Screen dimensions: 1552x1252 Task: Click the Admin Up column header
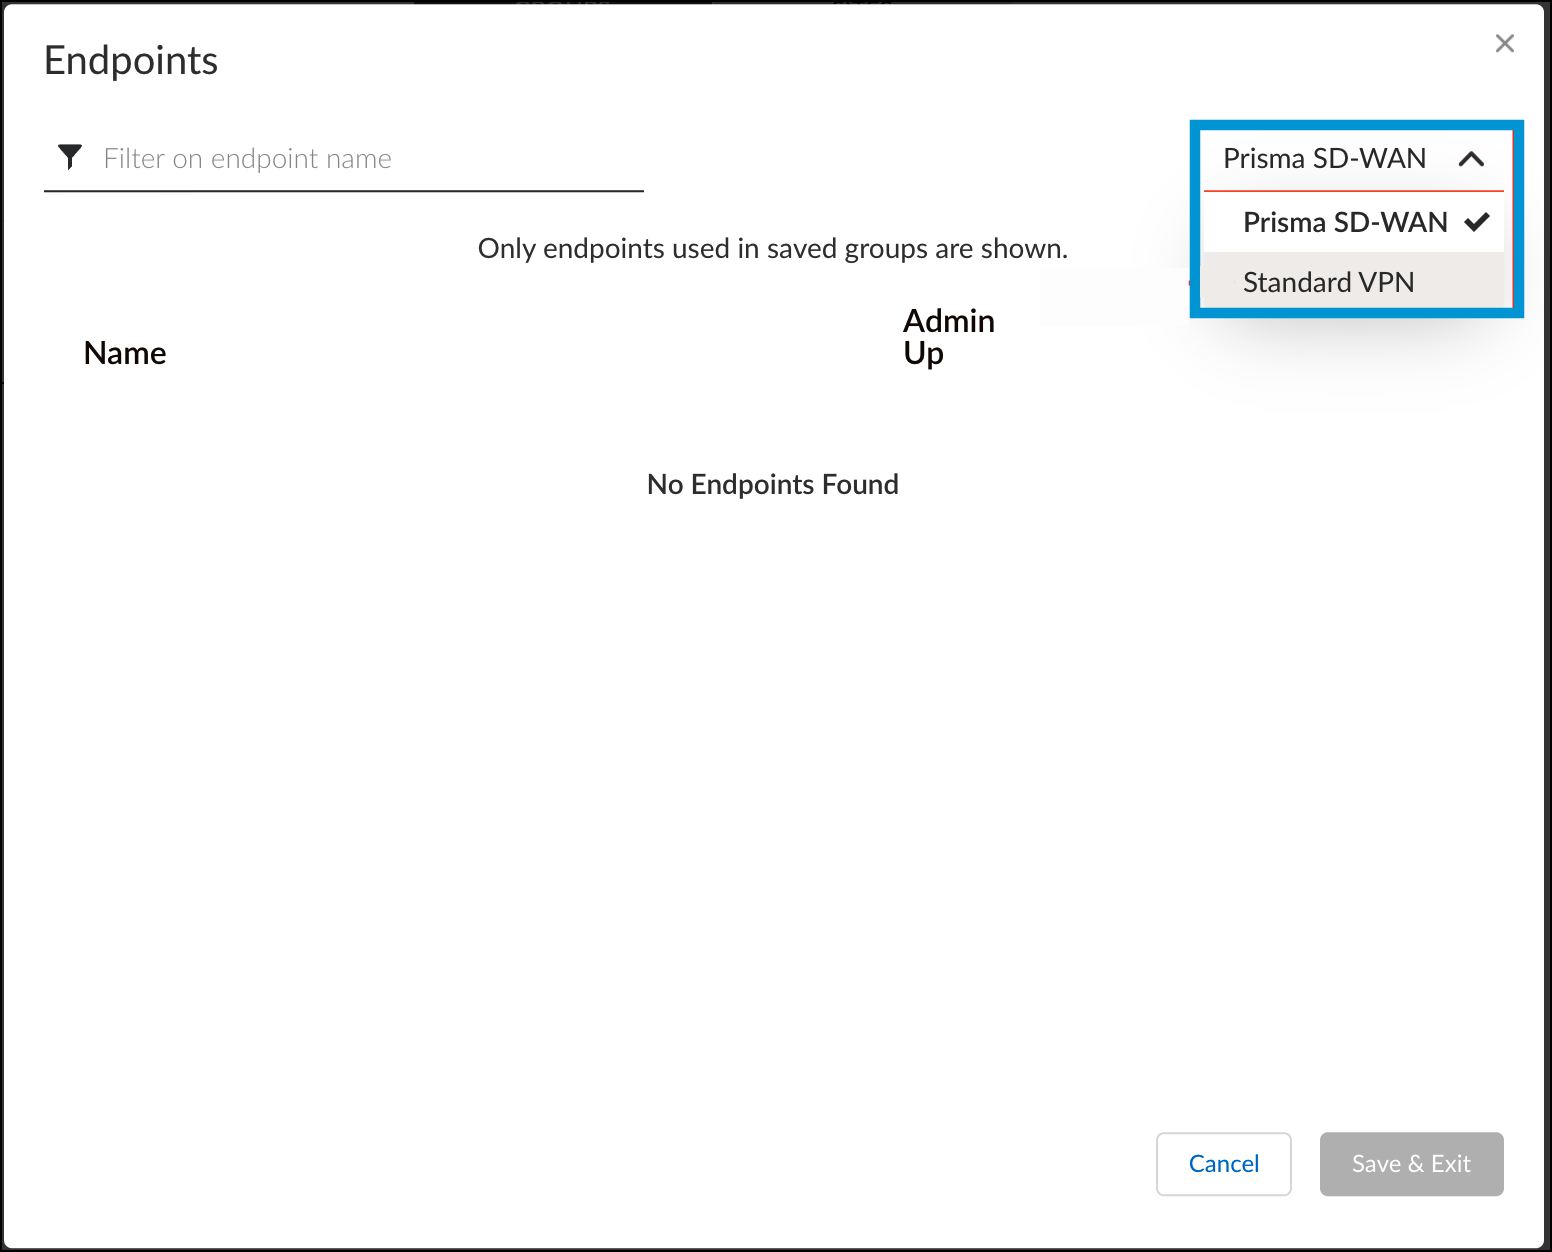click(948, 337)
